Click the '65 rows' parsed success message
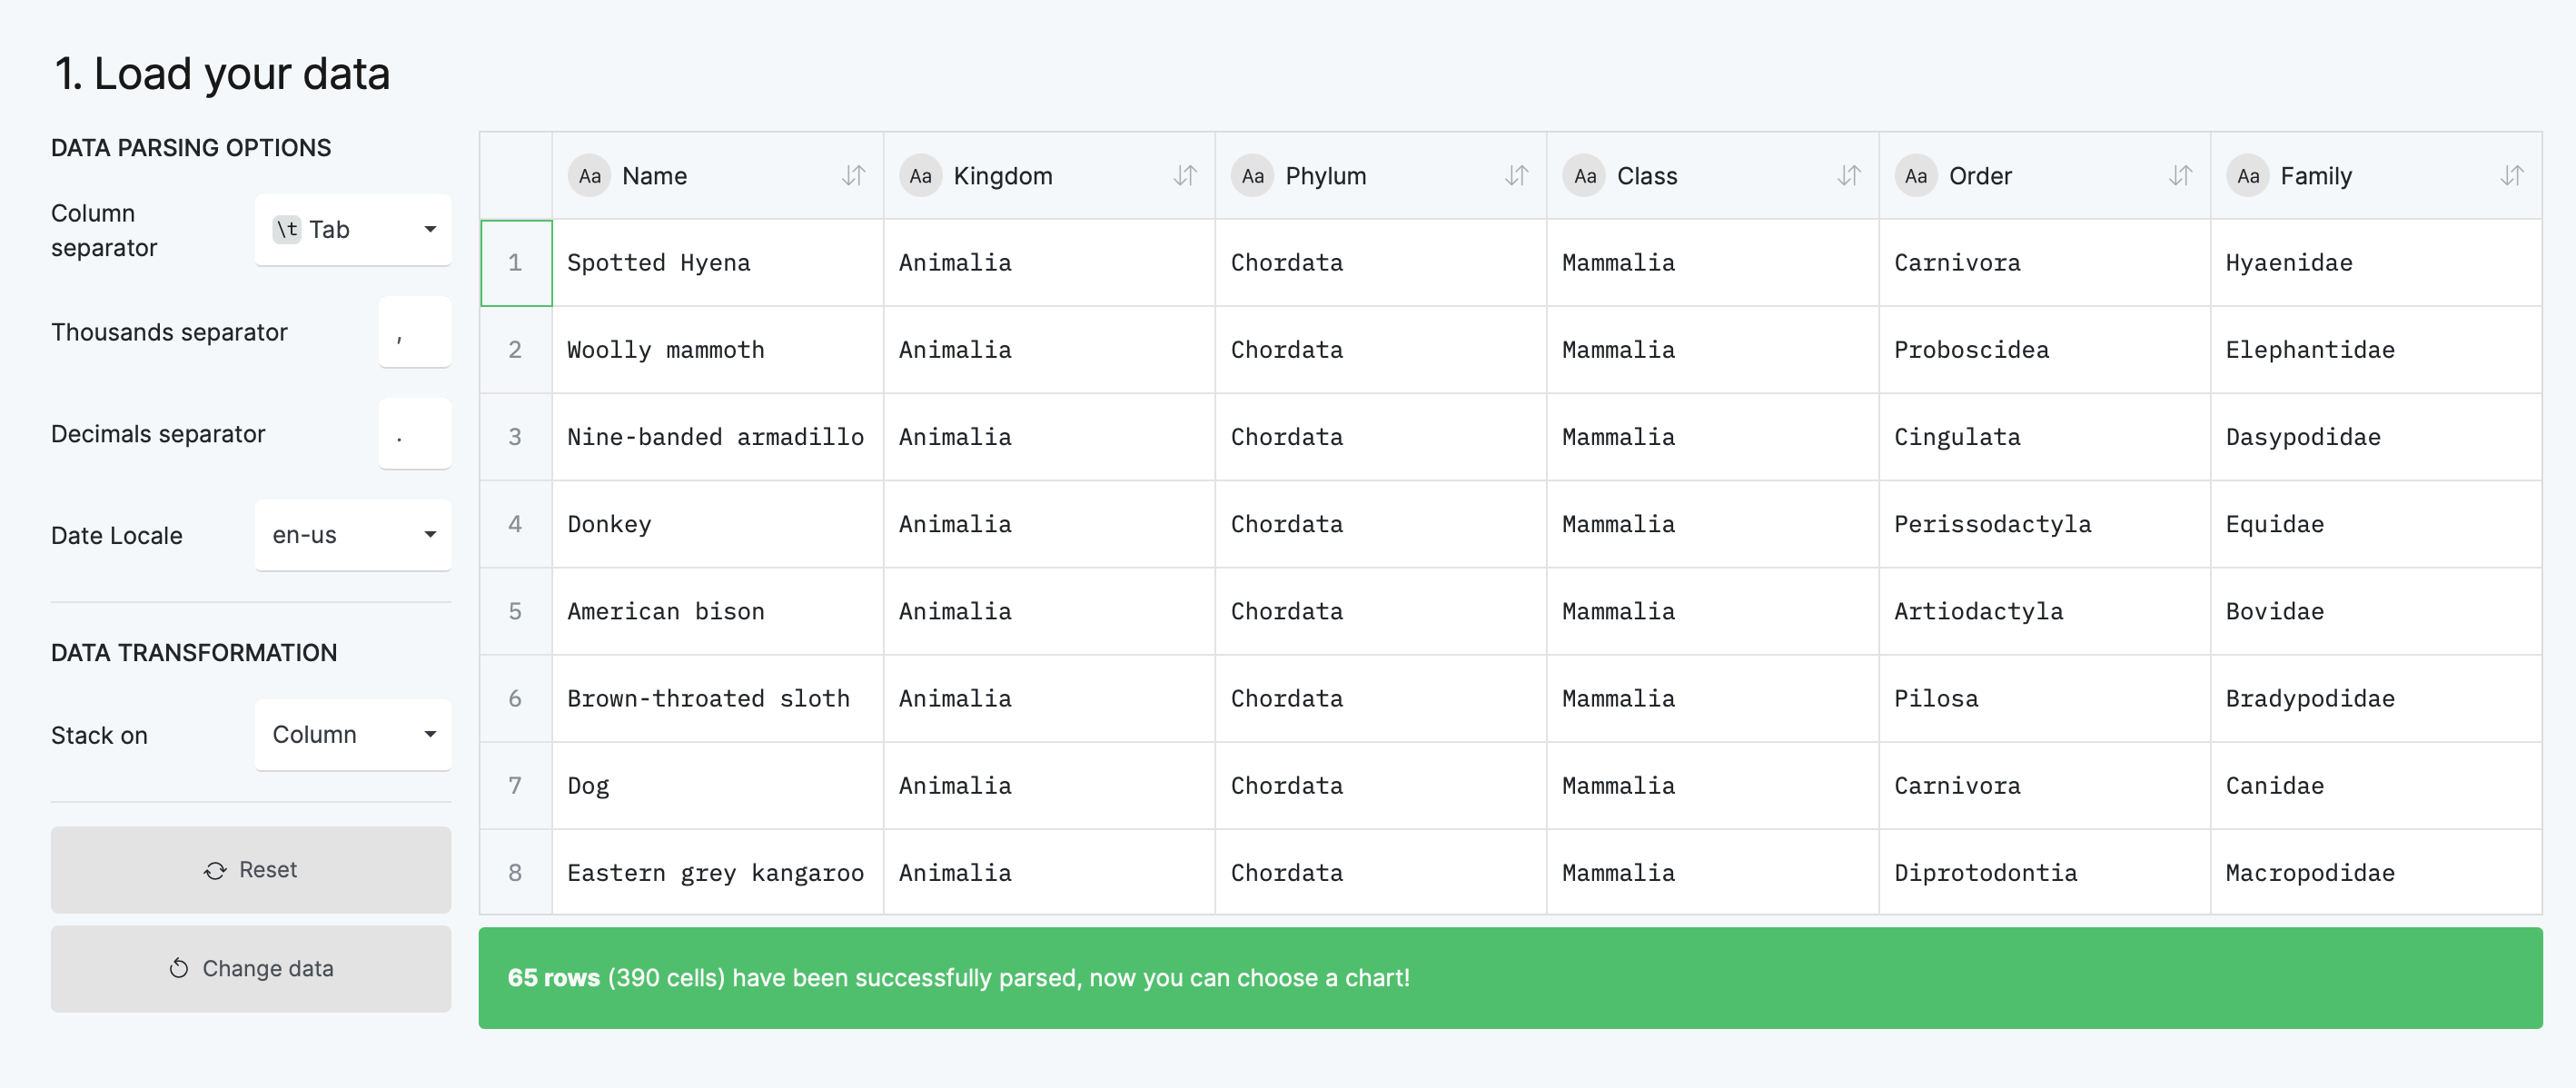The image size is (2576, 1088). pyautogui.click(x=1510, y=978)
